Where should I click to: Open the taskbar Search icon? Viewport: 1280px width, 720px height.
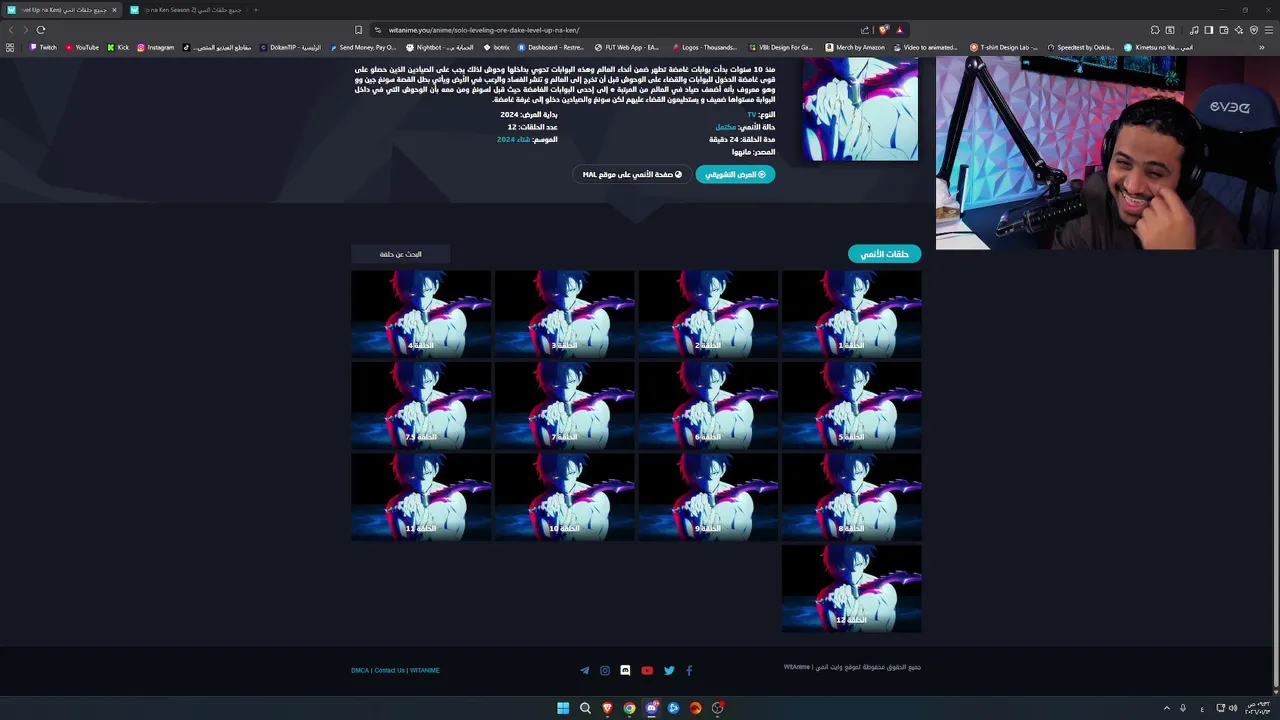tap(585, 708)
